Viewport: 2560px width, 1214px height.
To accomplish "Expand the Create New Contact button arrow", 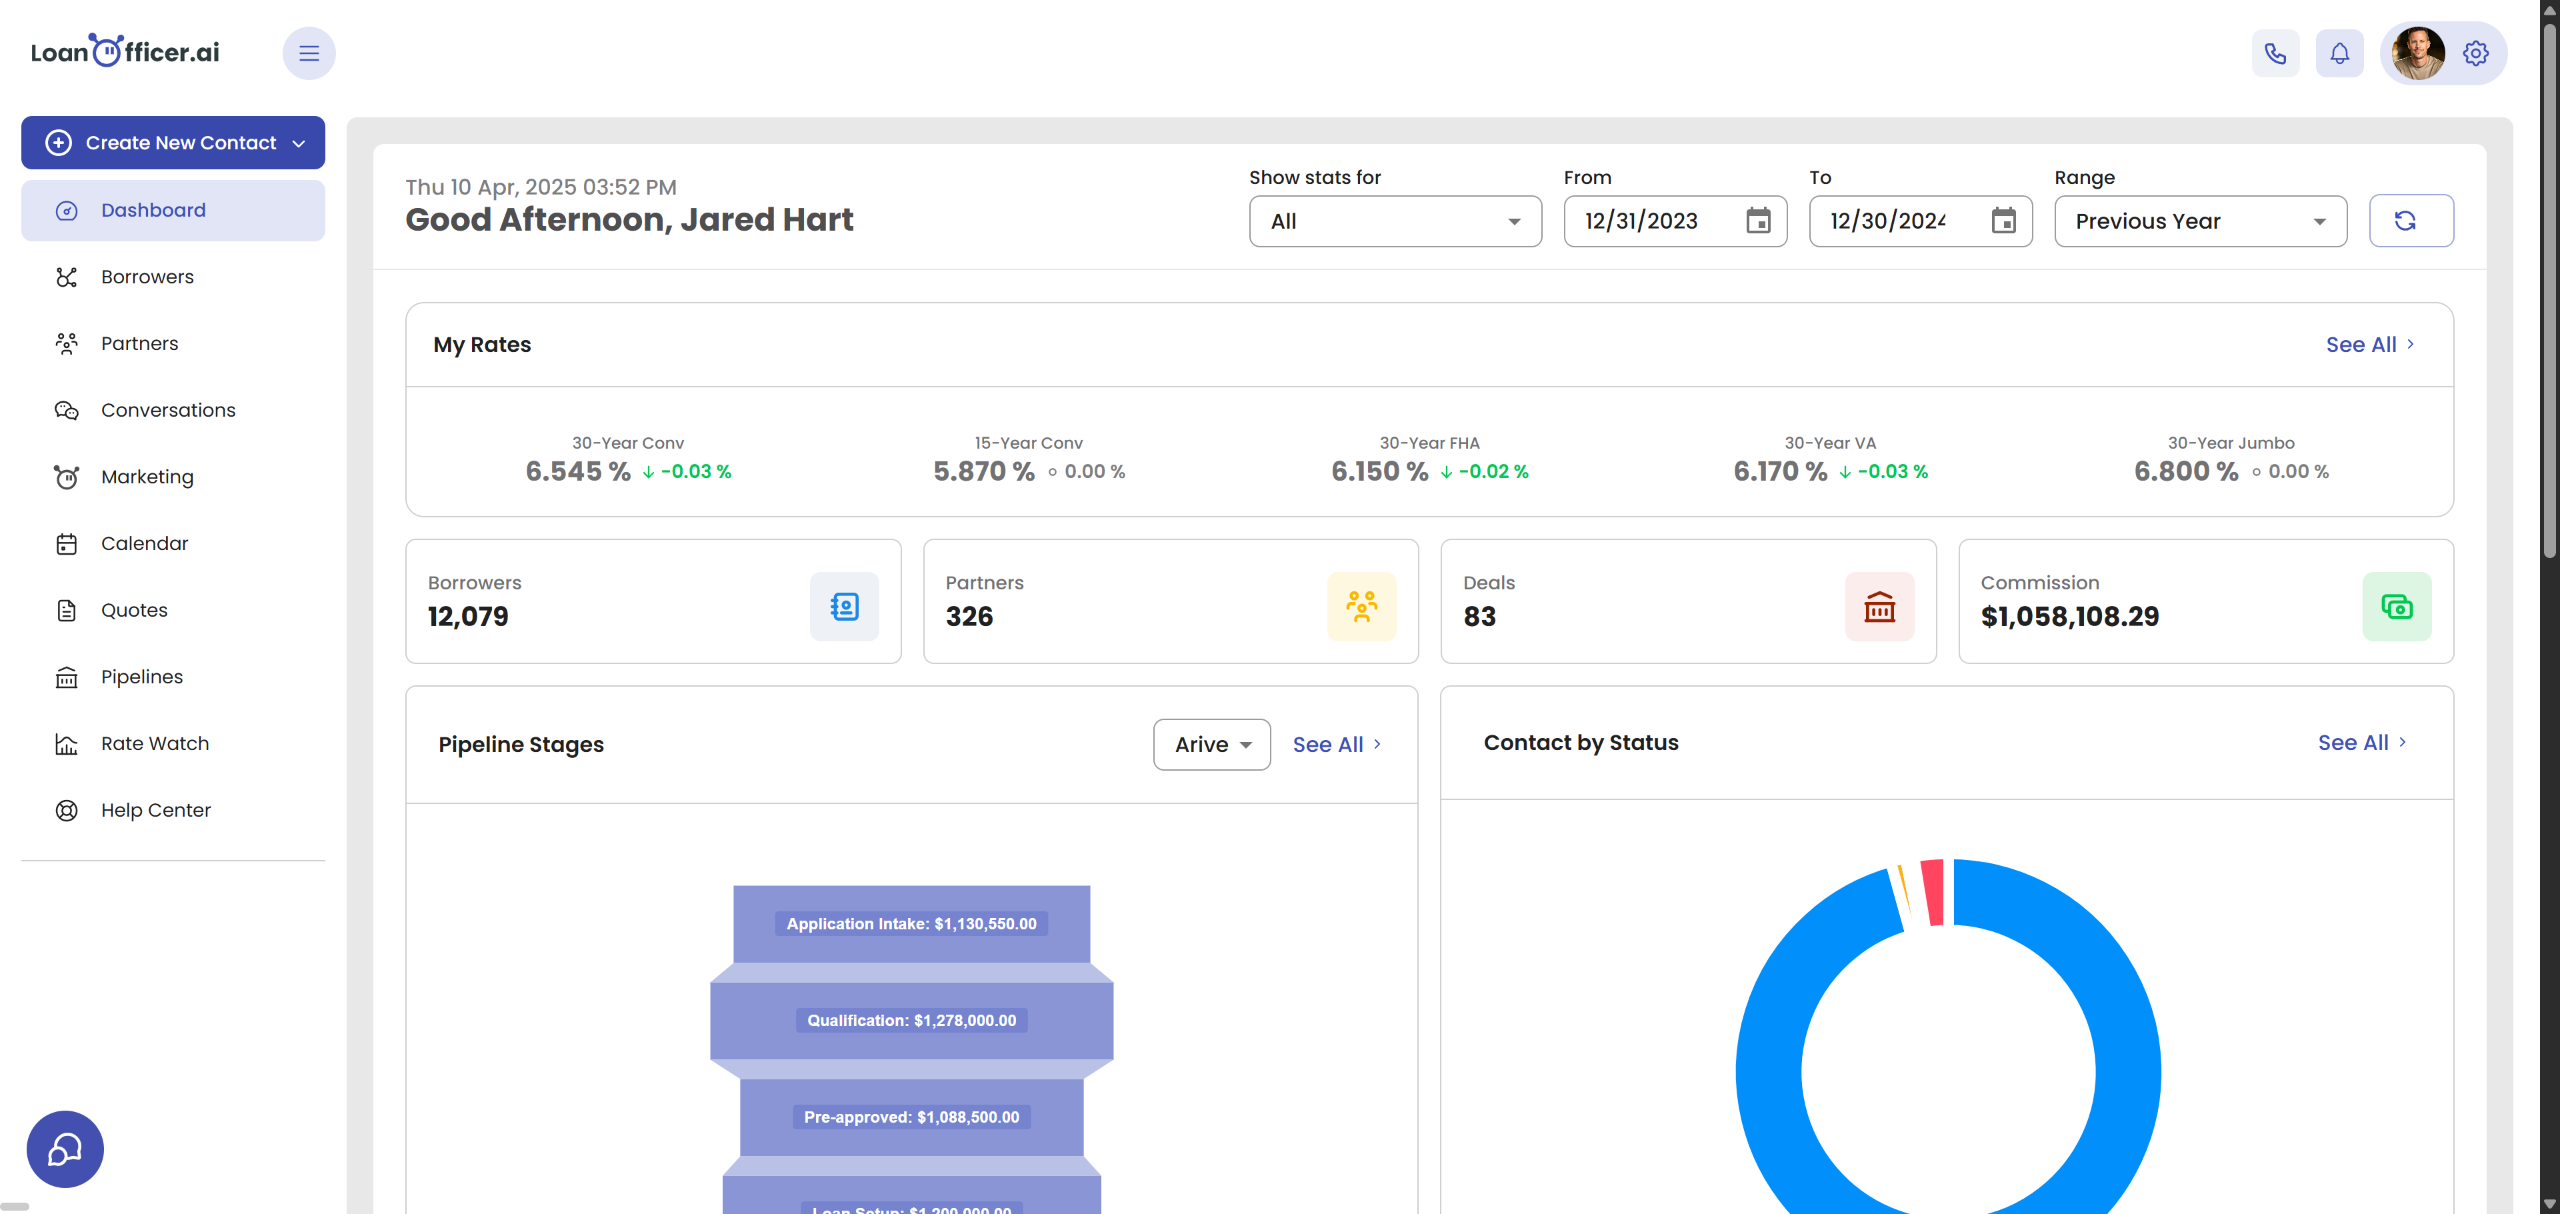I will [x=299, y=143].
